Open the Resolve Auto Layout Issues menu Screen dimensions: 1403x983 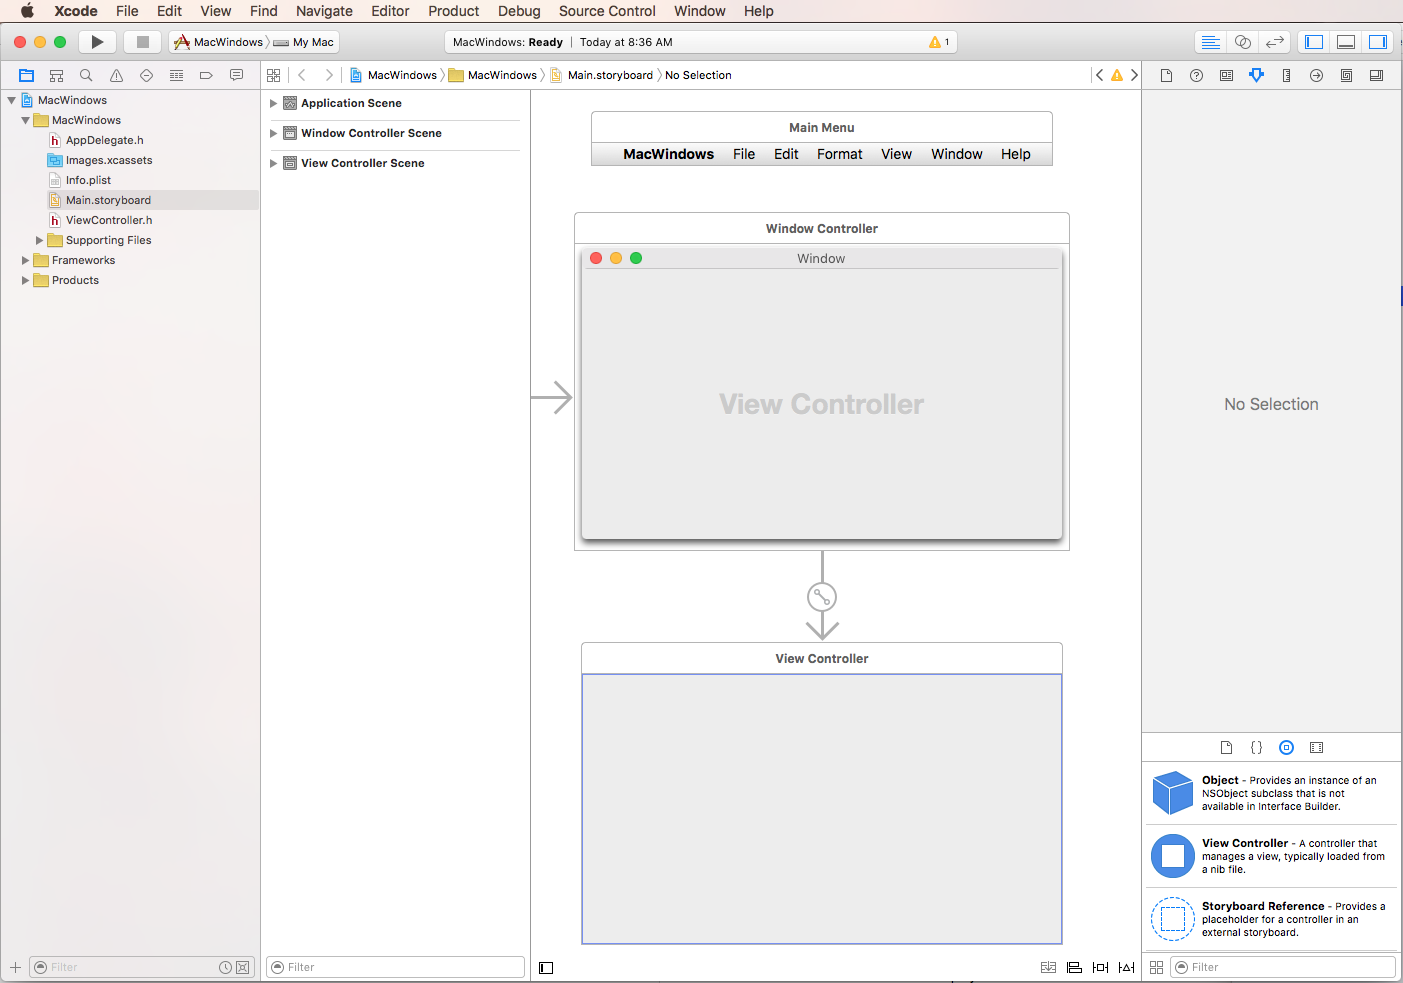(x=1126, y=967)
